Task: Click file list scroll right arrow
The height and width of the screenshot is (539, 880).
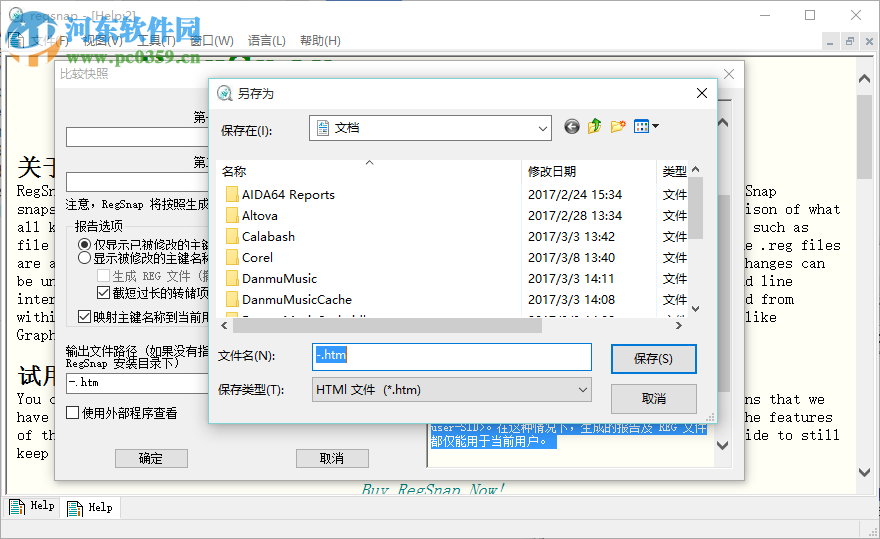Action: pyautogui.click(x=679, y=325)
